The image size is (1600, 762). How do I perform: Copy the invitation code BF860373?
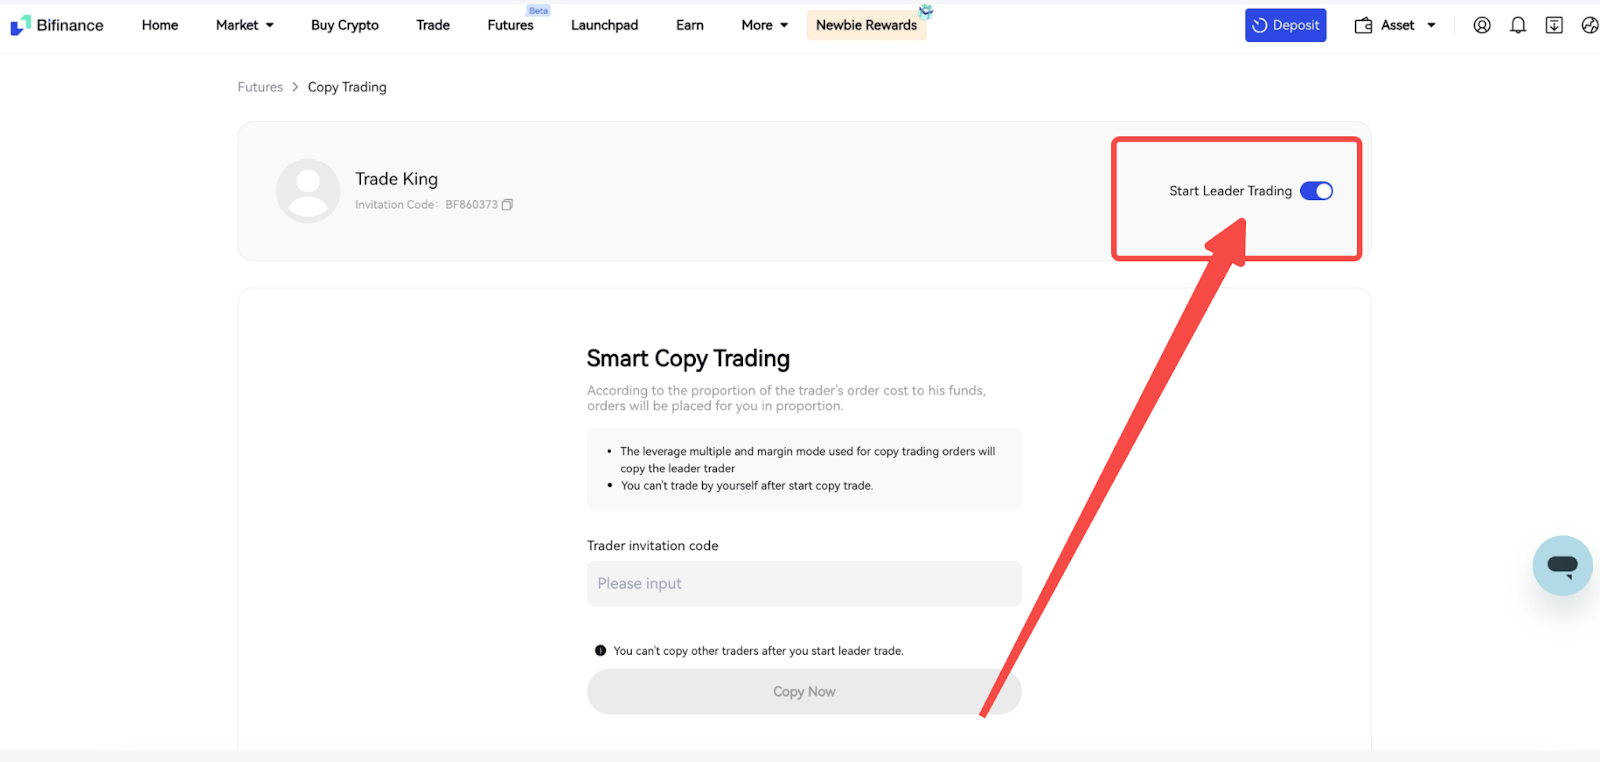tap(507, 205)
